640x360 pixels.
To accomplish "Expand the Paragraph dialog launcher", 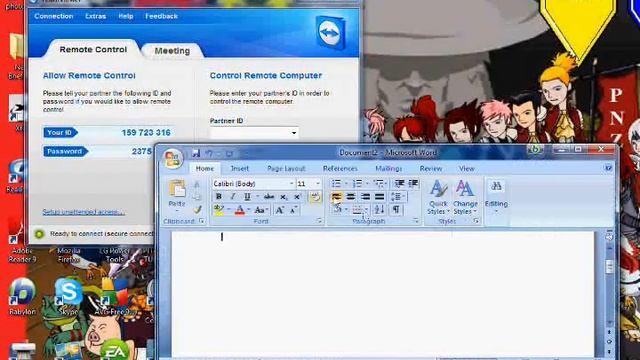I will coord(416,221).
